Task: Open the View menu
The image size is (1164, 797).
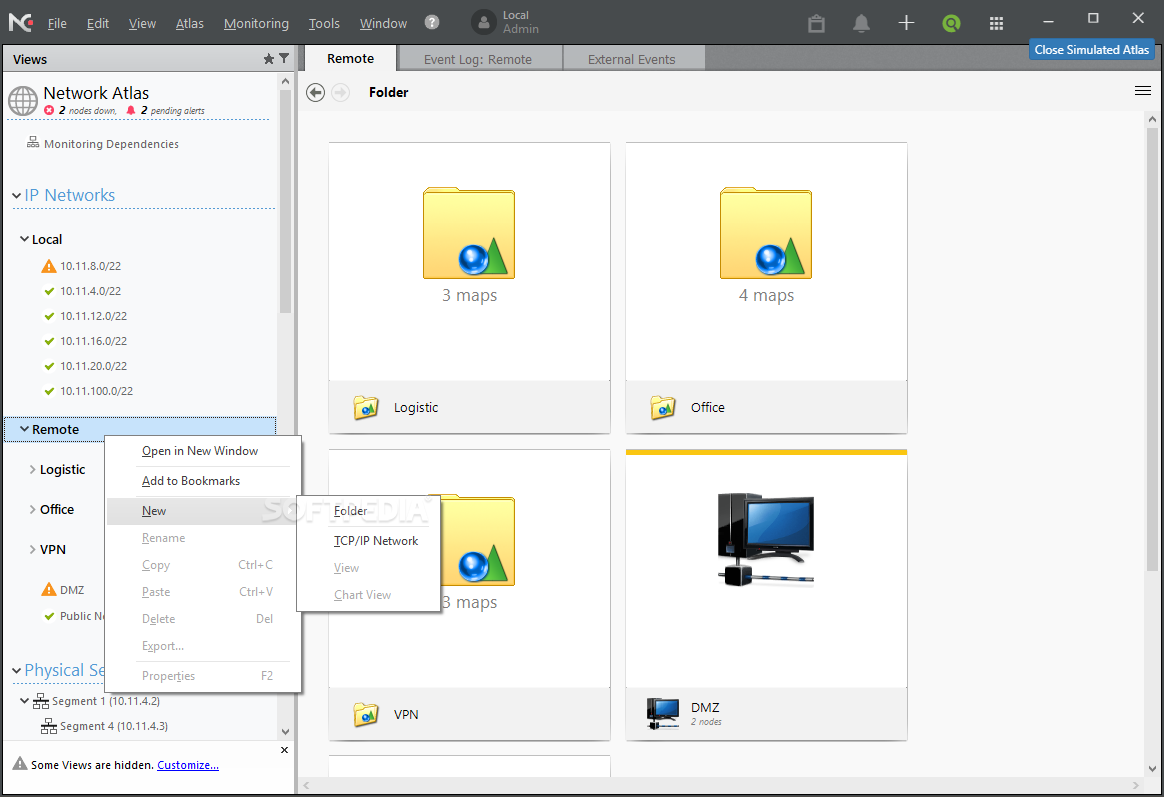Action: coord(142,24)
